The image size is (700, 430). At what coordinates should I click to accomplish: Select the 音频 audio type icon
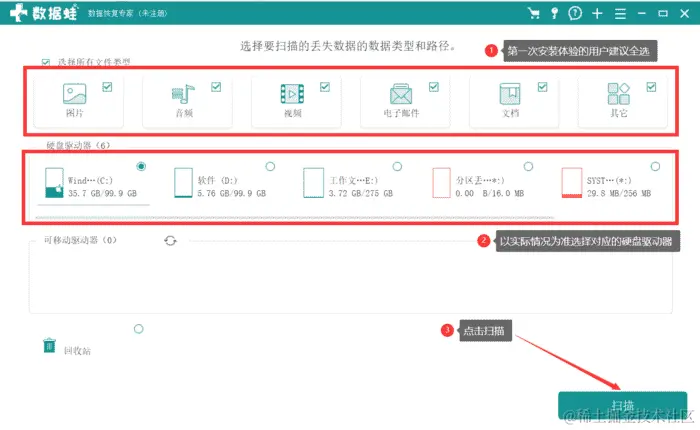point(183,94)
